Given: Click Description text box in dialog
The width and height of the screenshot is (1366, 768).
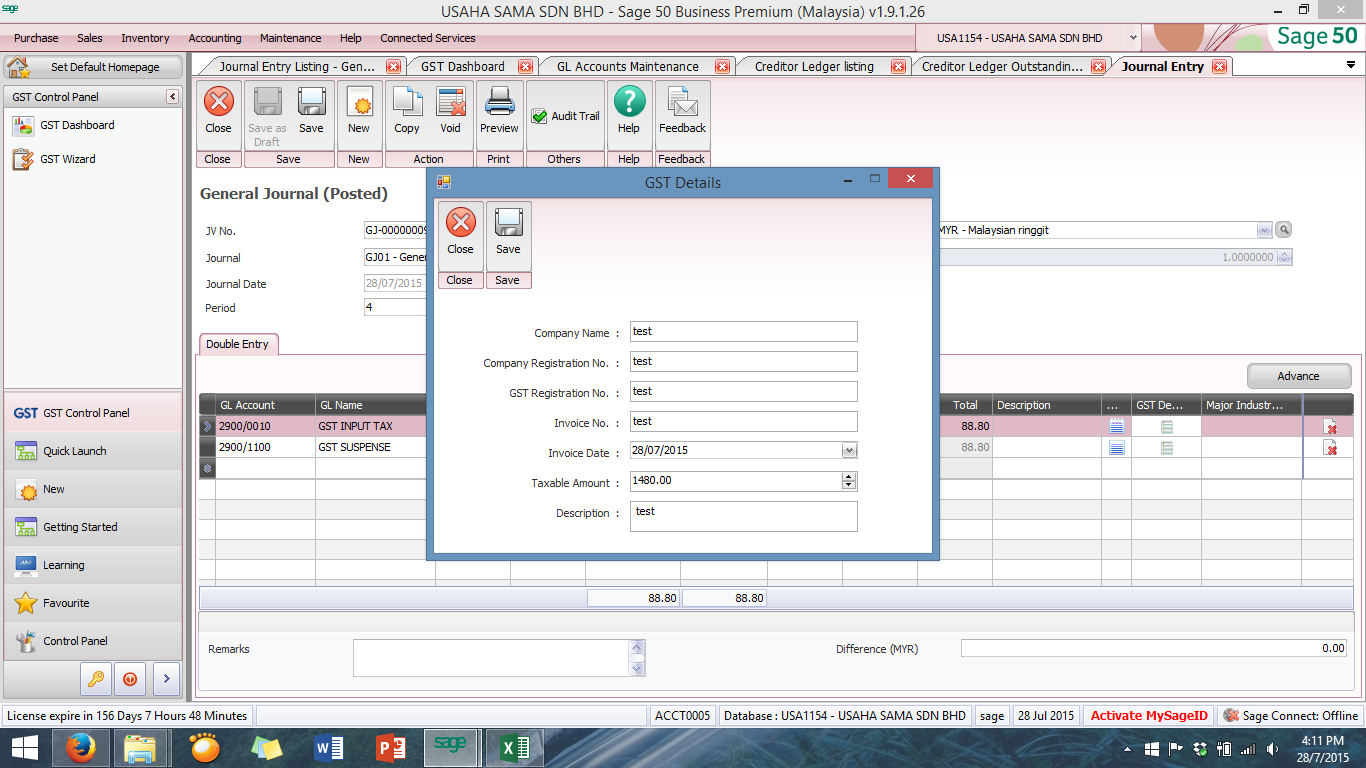Looking at the screenshot, I should point(744,516).
